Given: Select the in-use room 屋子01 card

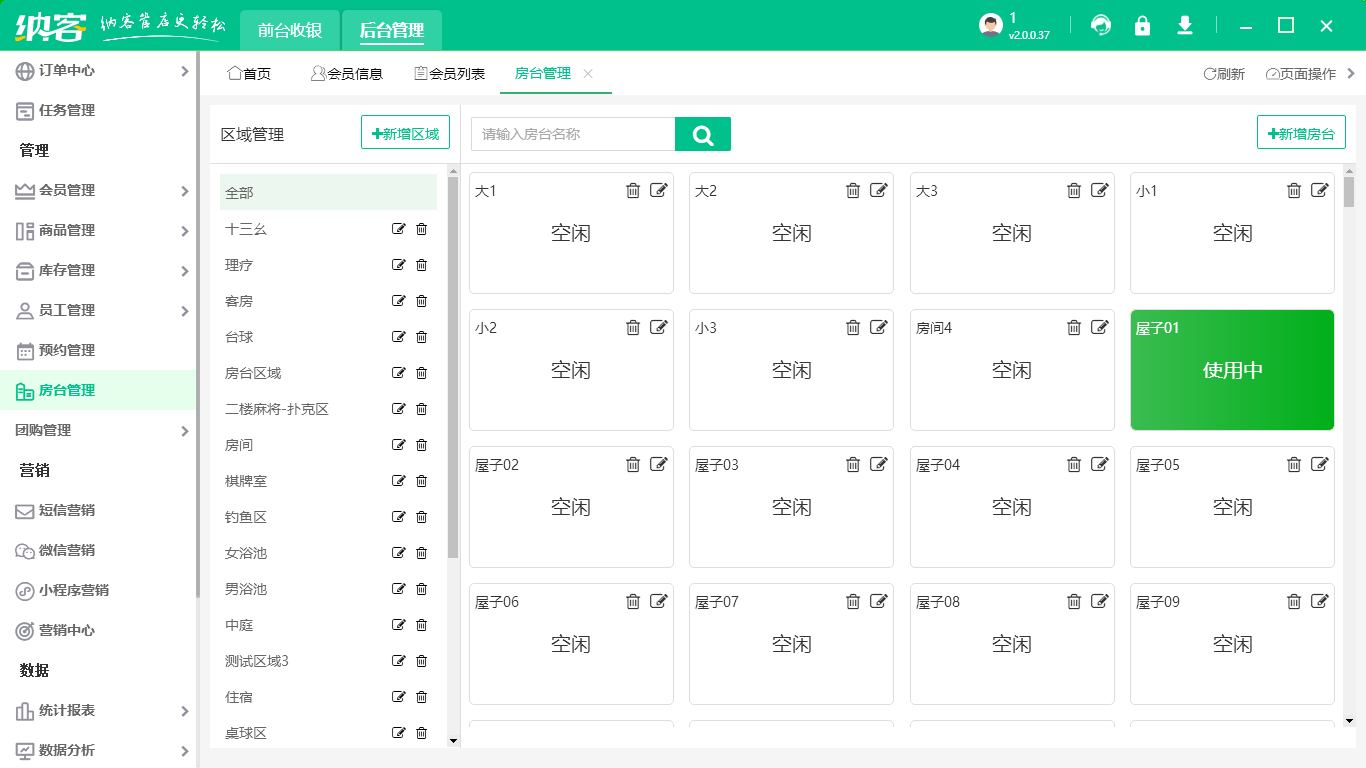Looking at the screenshot, I should (x=1232, y=370).
